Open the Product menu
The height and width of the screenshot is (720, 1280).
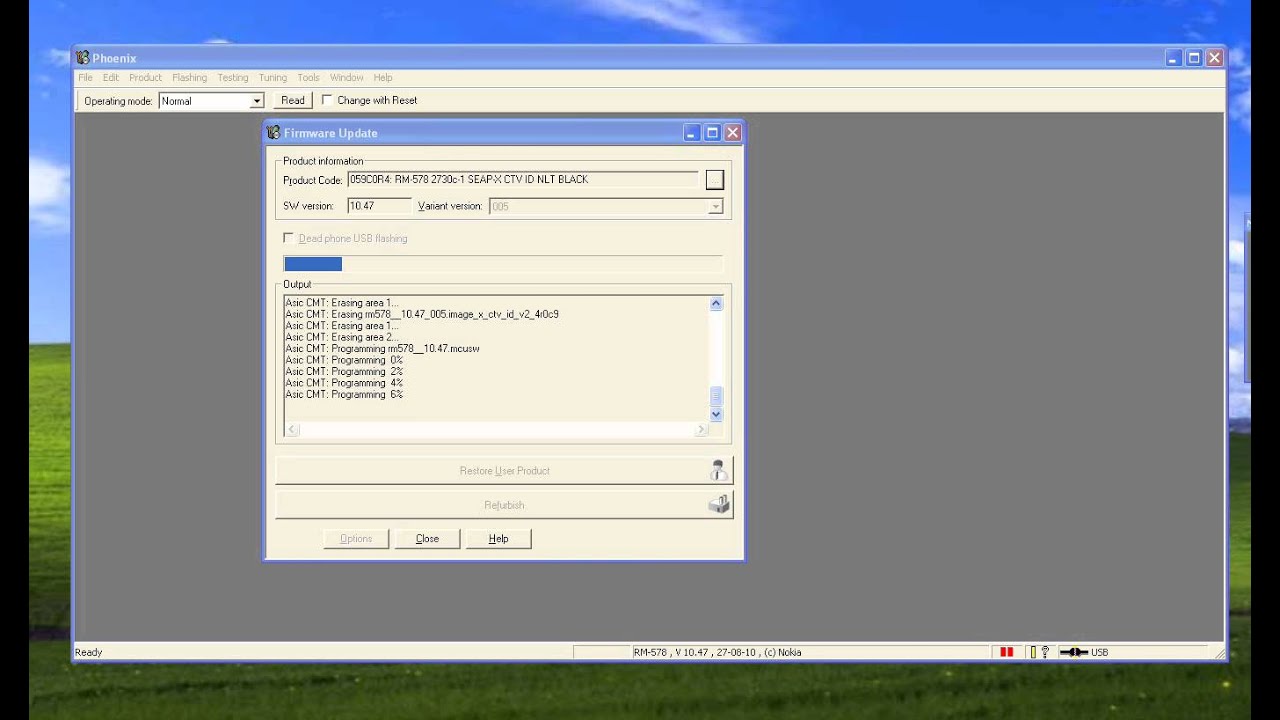[145, 77]
